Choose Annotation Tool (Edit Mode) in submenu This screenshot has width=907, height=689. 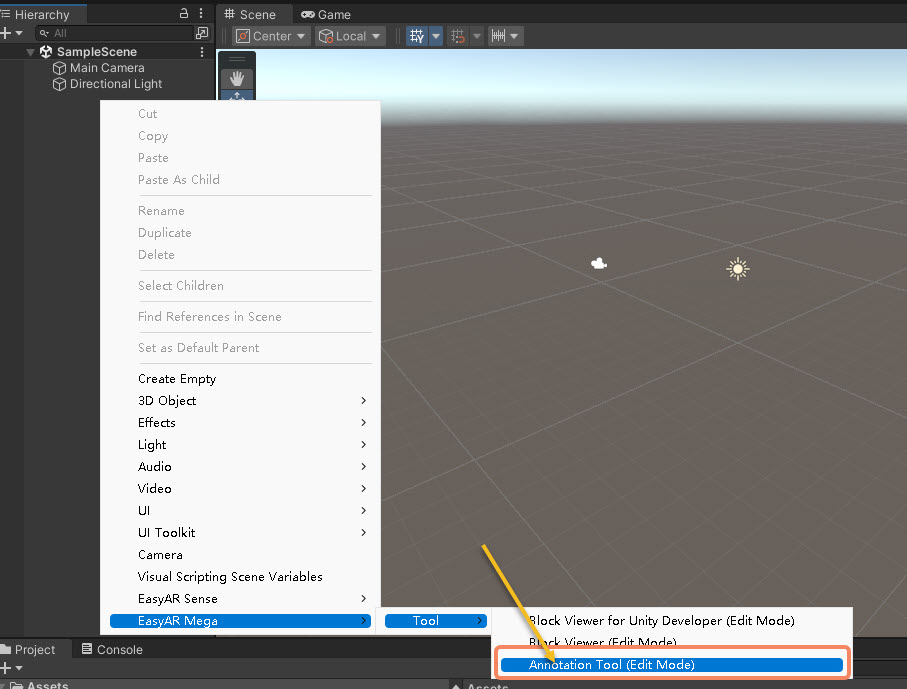[x=611, y=664]
